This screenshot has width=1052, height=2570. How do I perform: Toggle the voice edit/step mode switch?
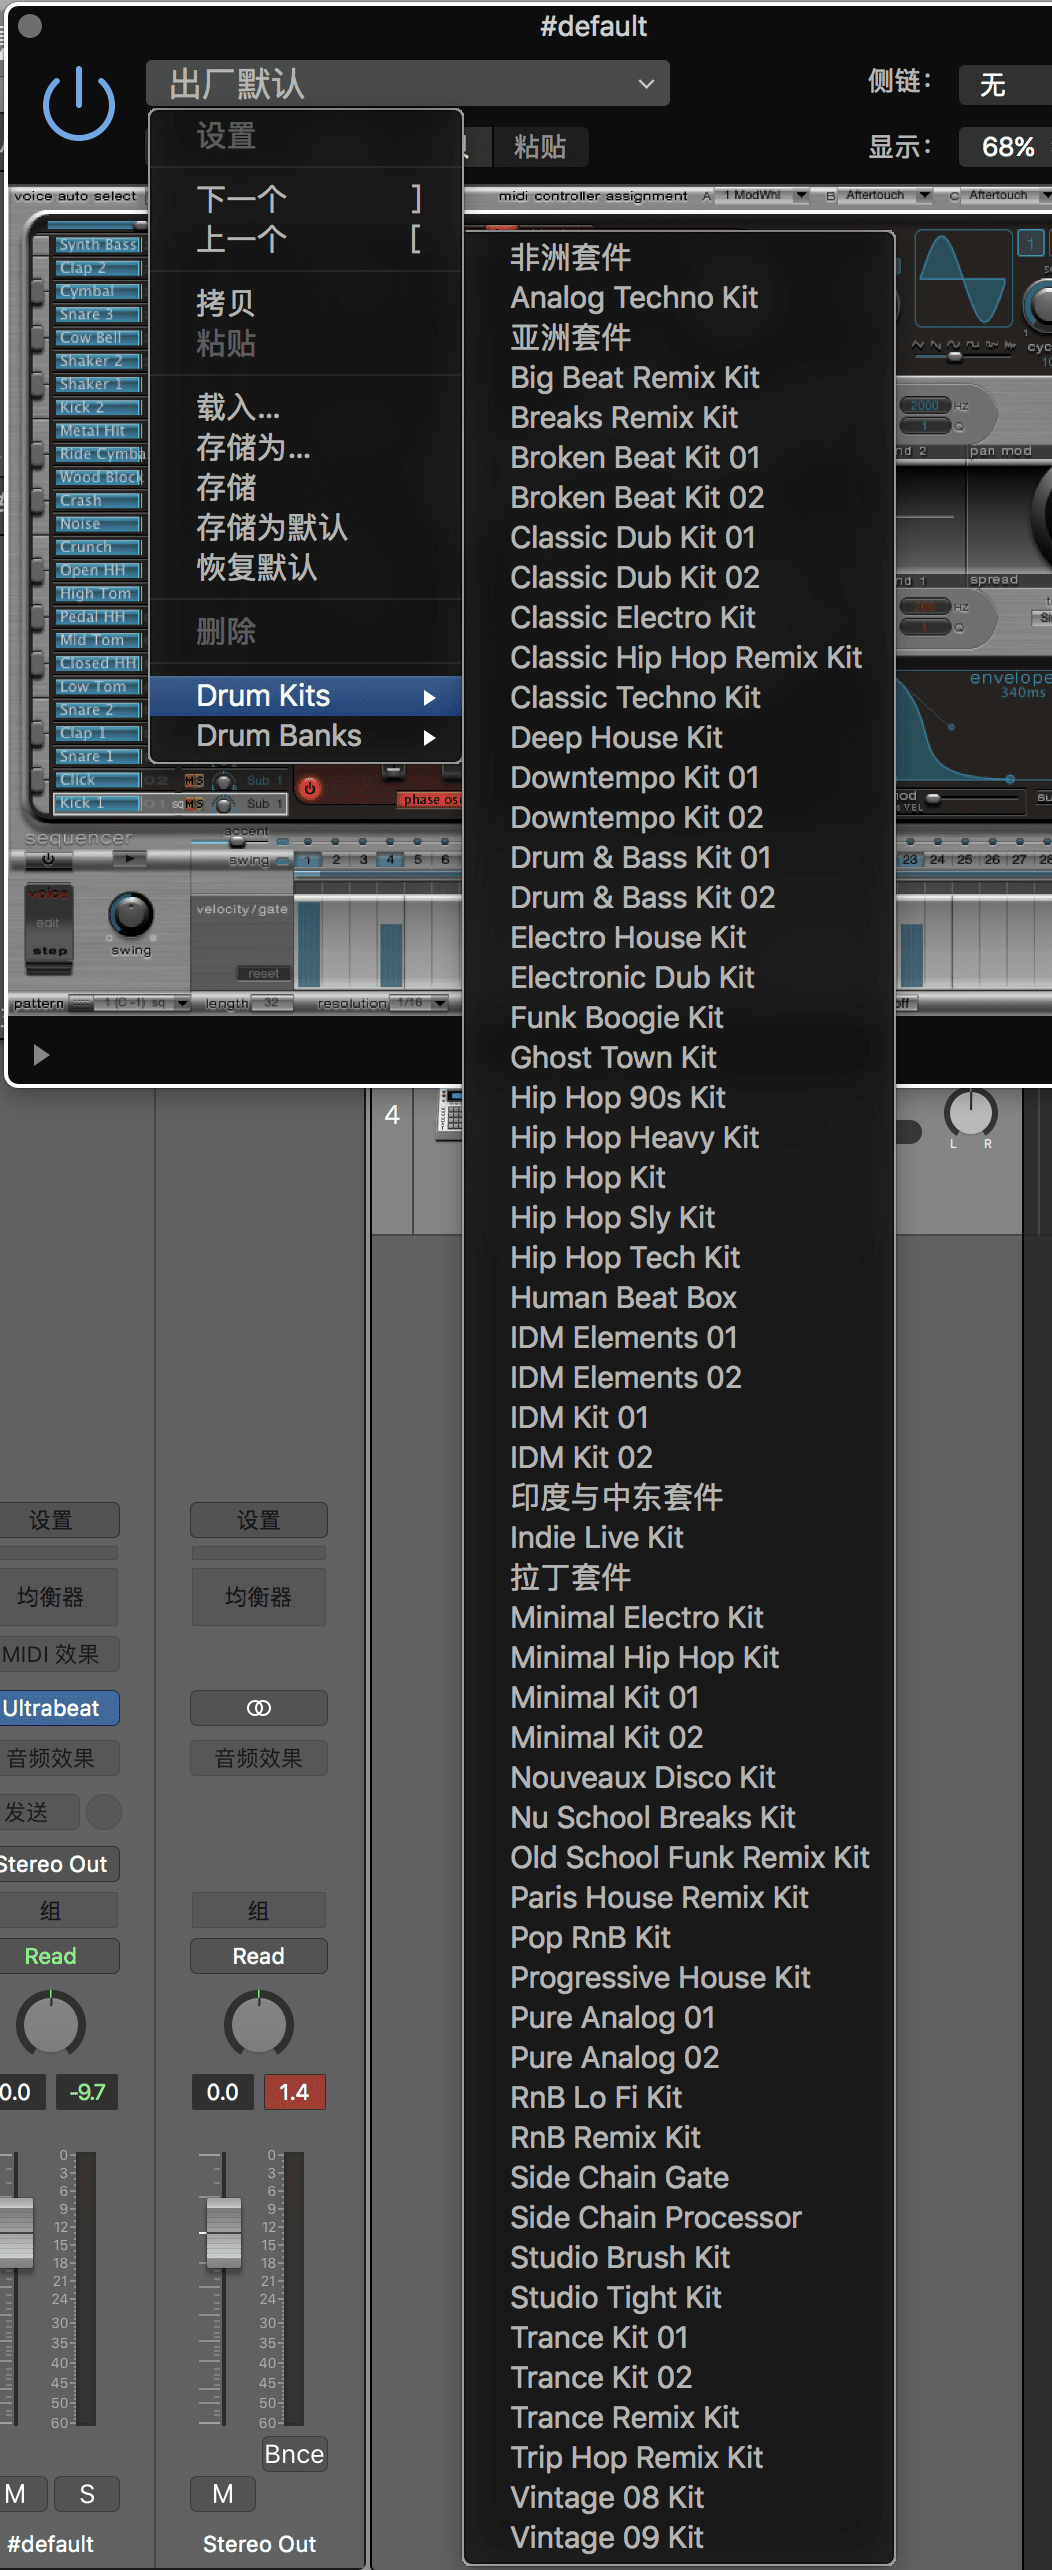(x=48, y=923)
